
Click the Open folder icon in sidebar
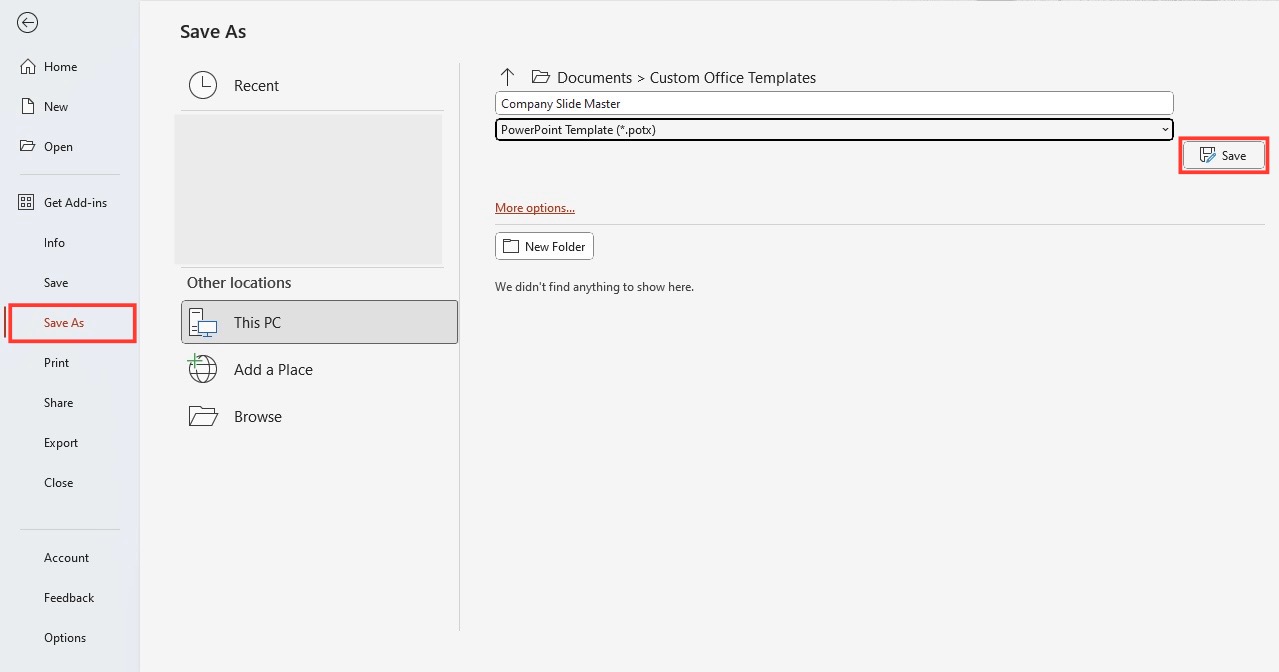pyautogui.click(x=28, y=146)
